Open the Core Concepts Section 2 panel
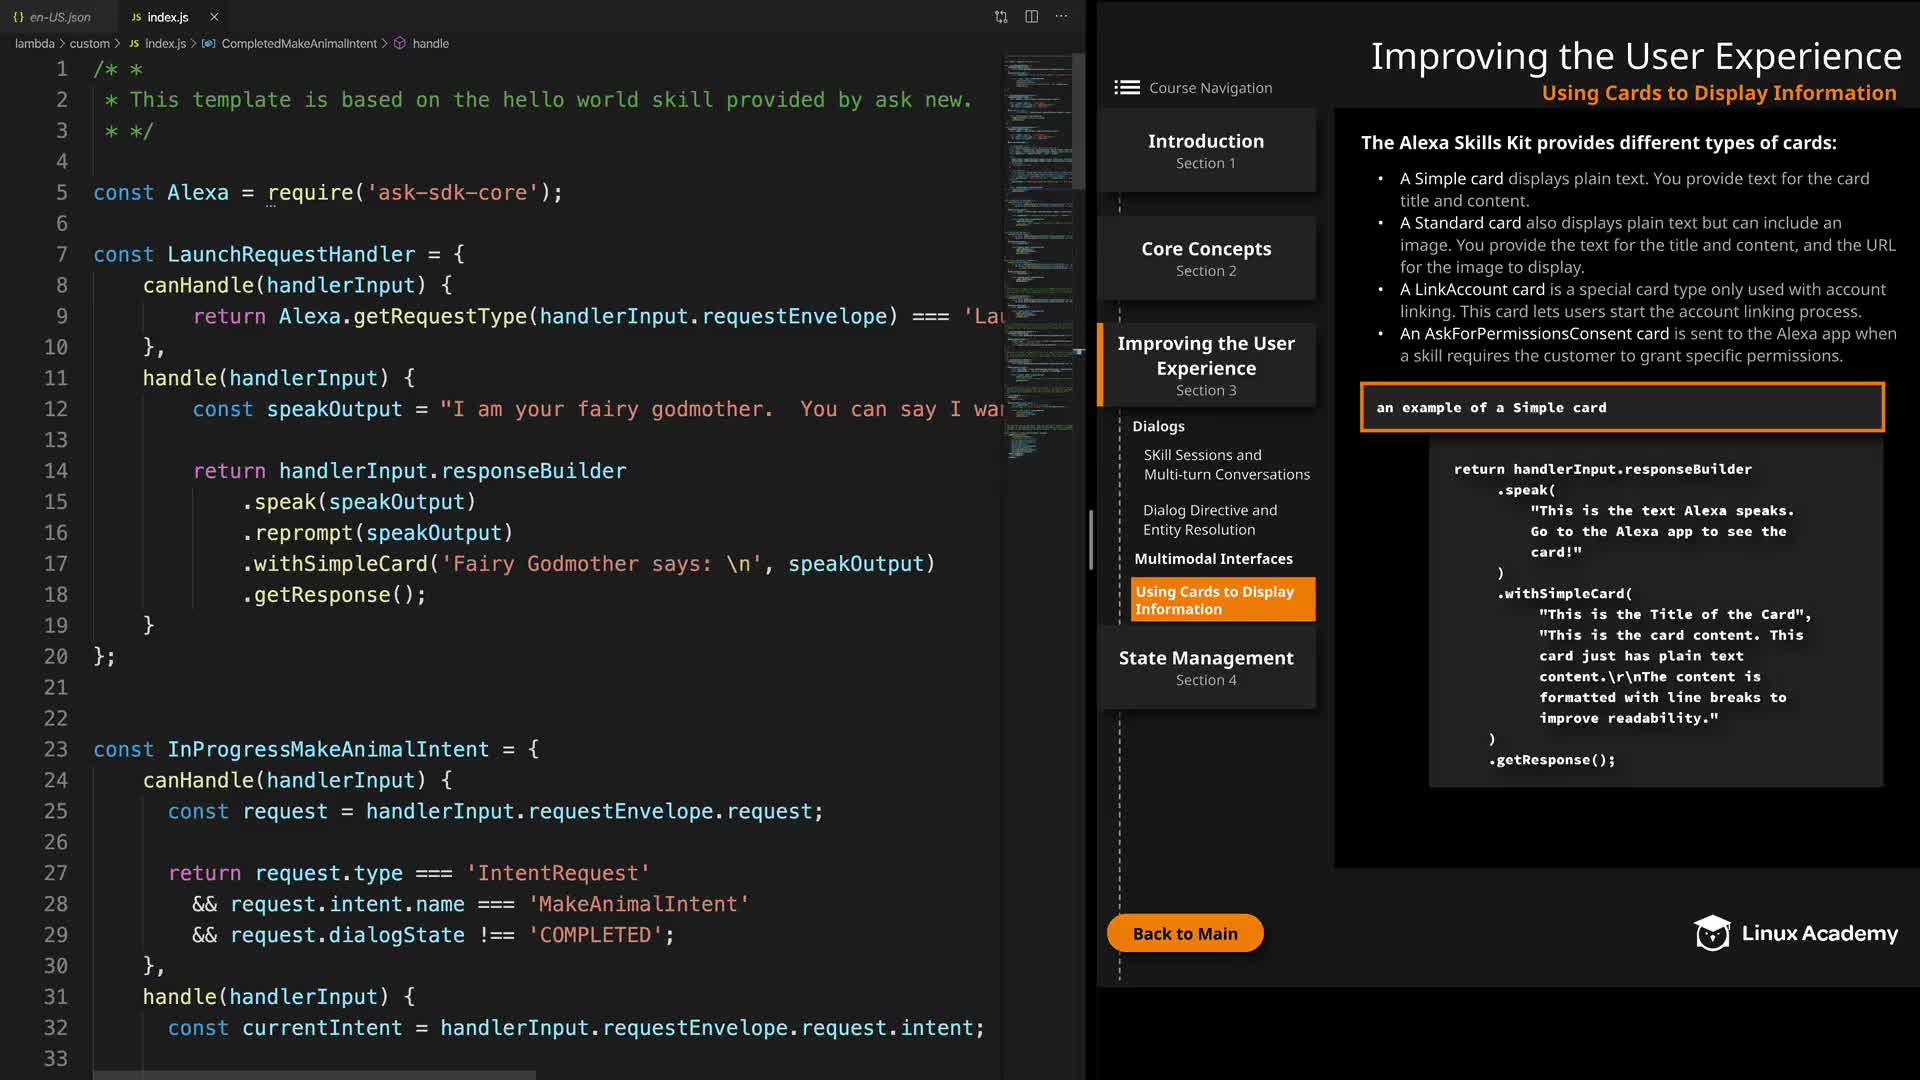This screenshot has height=1080, width=1920. click(x=1206, y=258)
